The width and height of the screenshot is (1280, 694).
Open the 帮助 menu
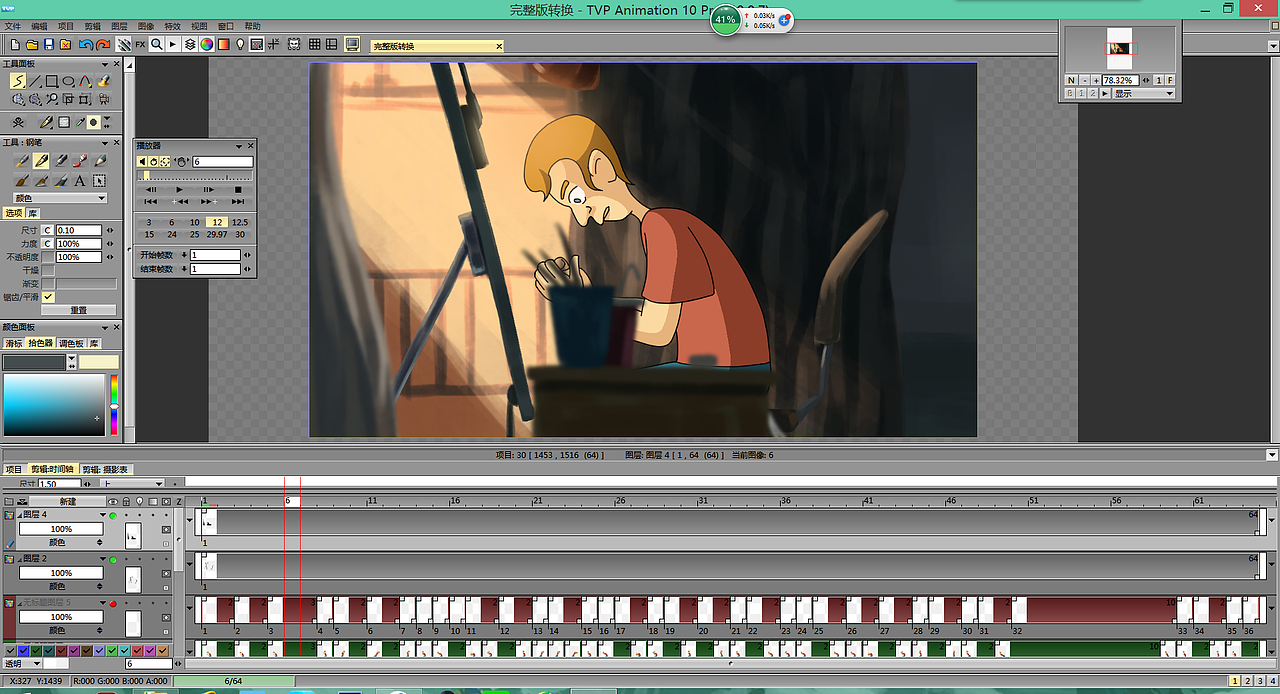coord(252,26)
